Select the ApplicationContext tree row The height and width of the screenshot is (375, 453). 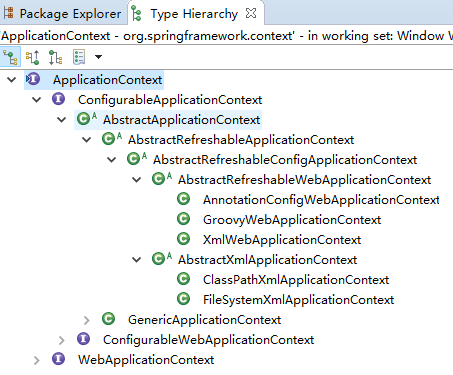click(x=94, y=80)
